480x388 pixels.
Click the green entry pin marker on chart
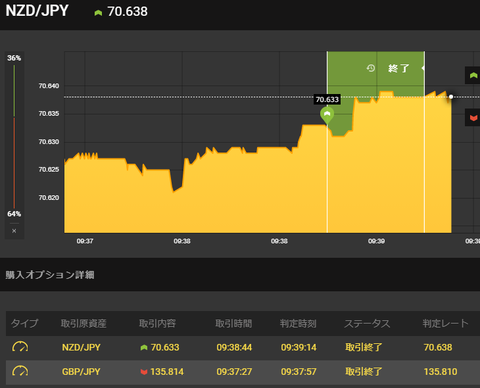pos(327,115)
